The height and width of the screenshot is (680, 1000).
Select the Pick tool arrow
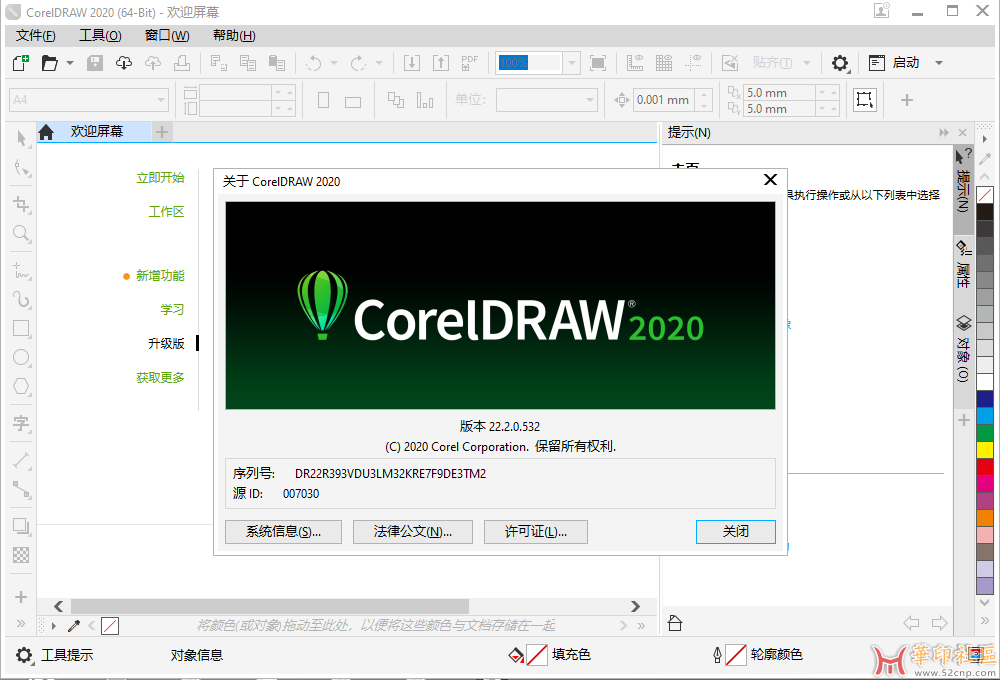[22, 138]
